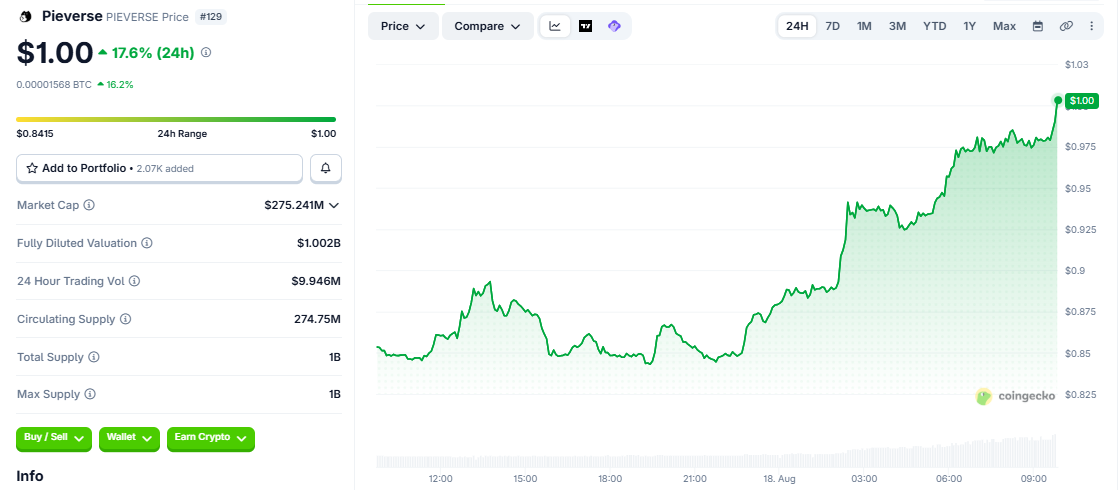Click the PIEVERSE Price ticker text
Screen dimensions: 1118x490
pos(148,16)
